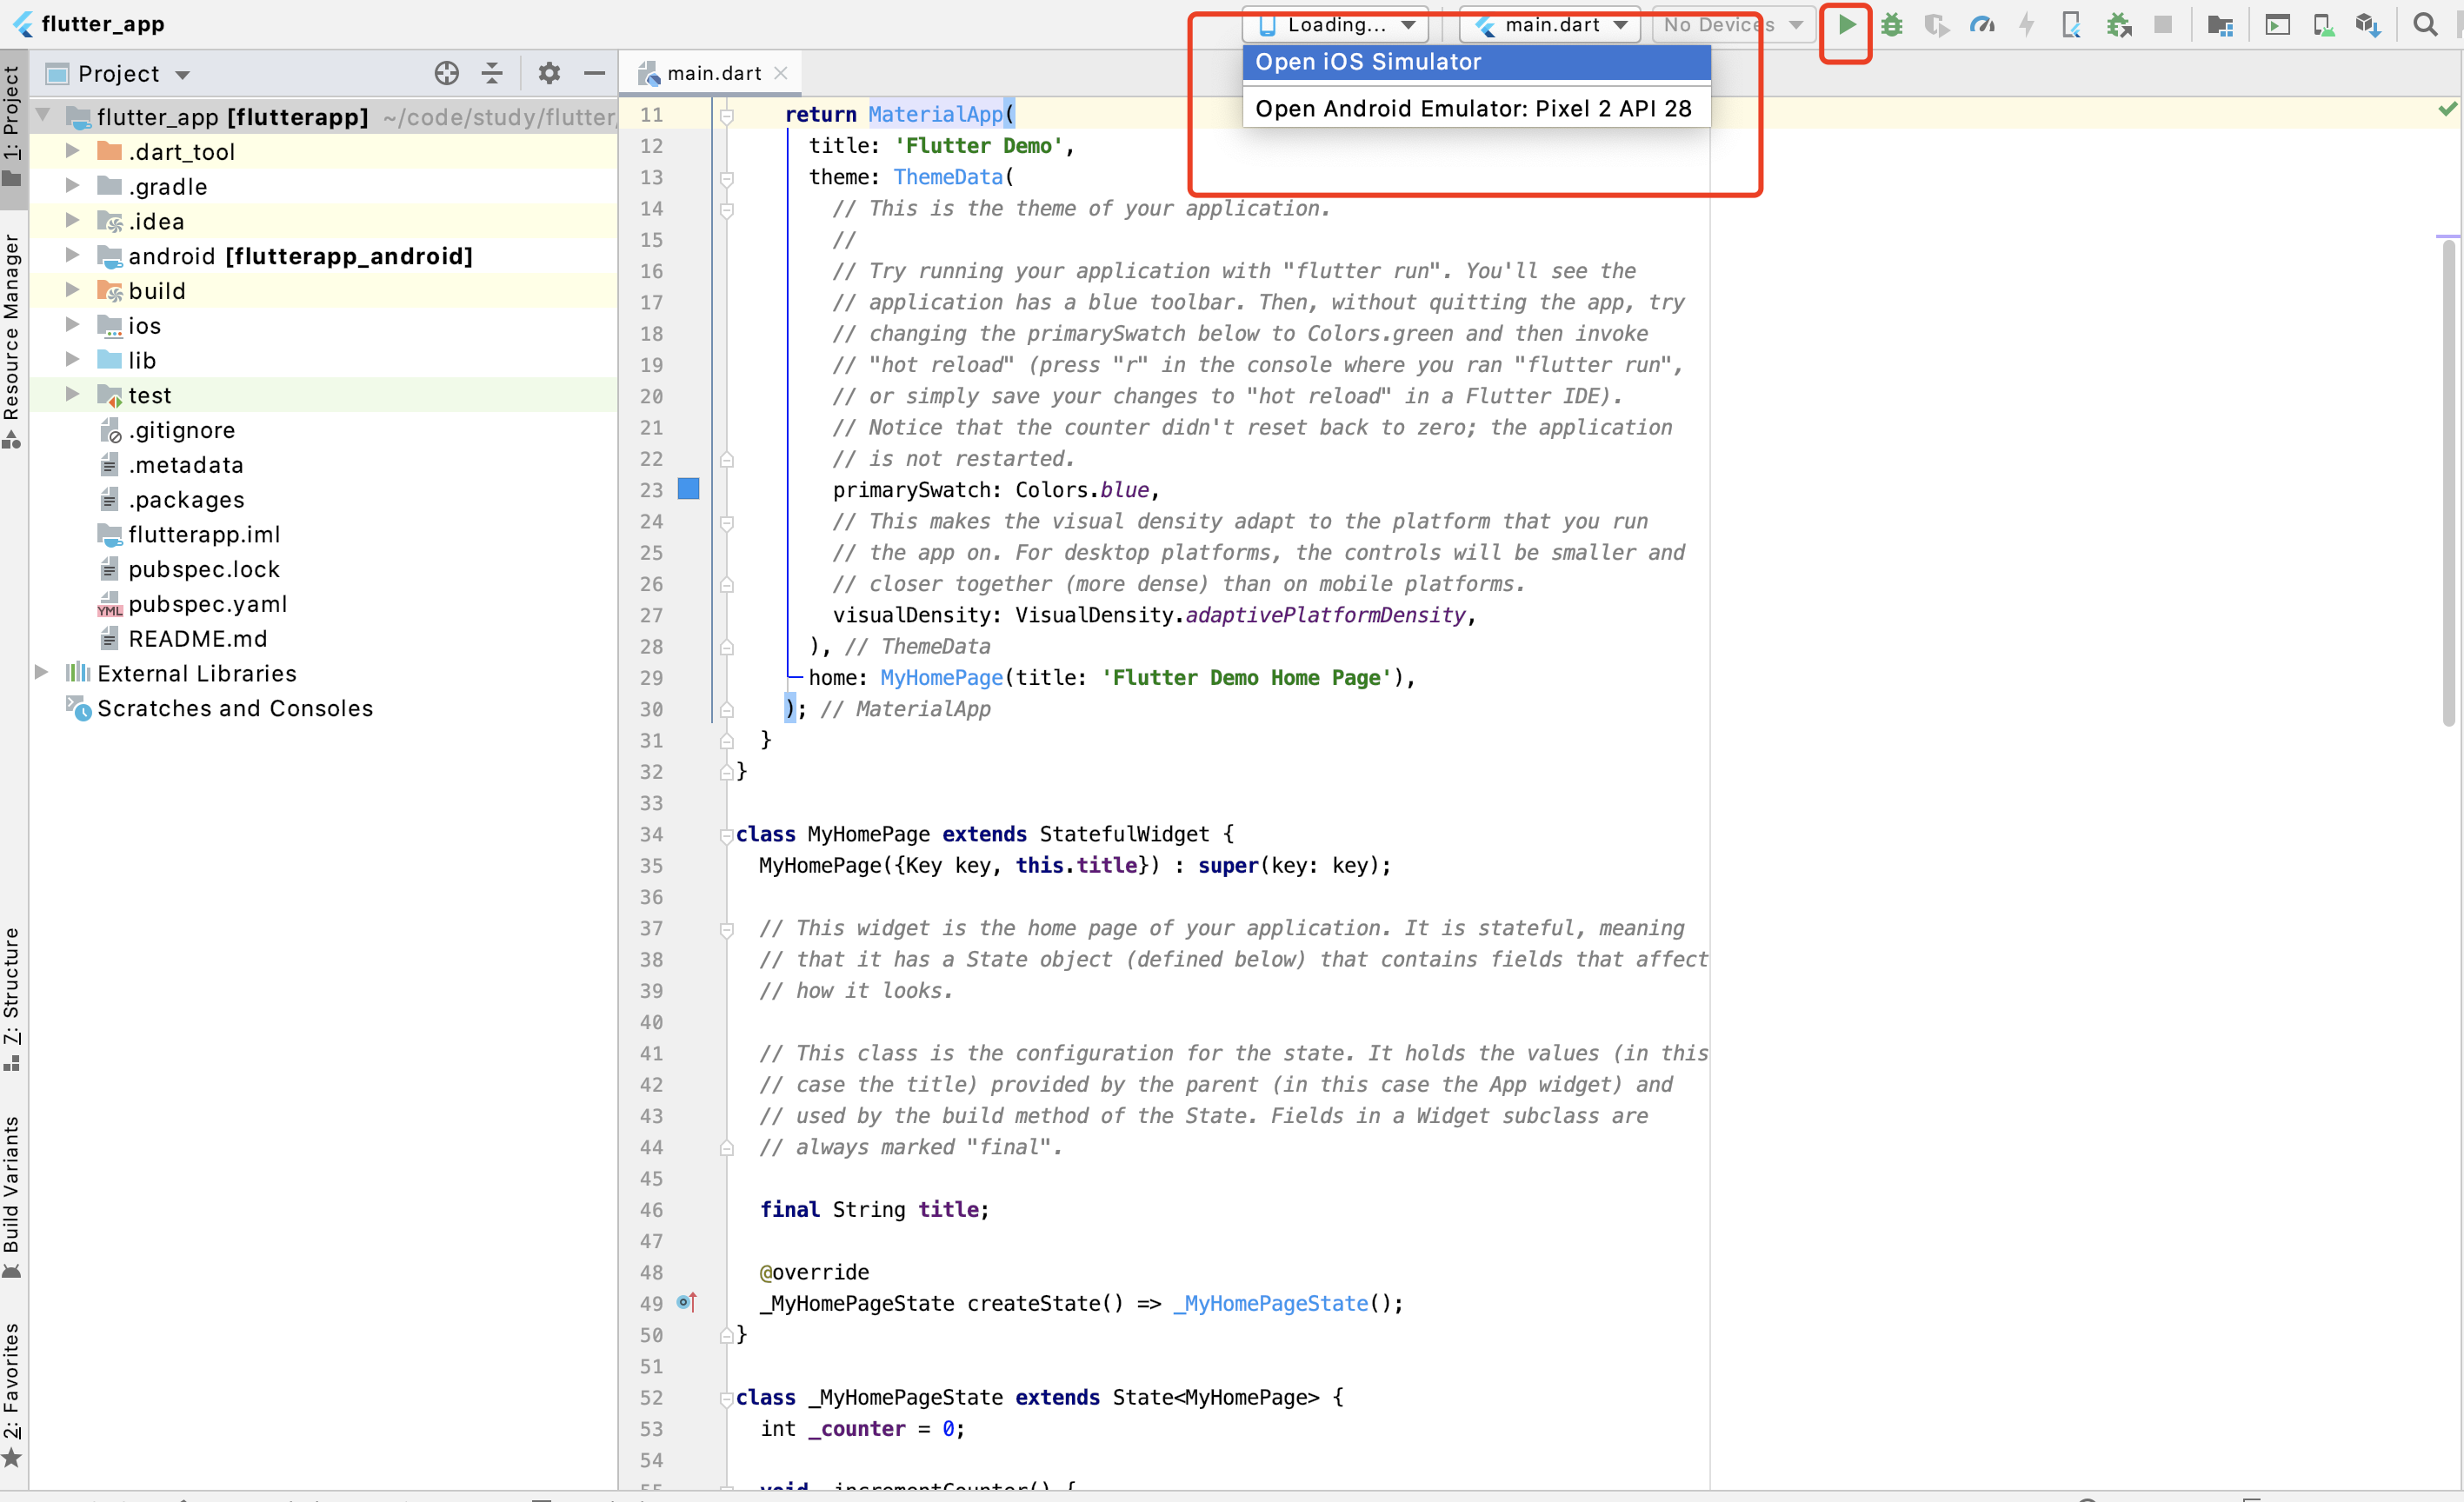Choose Open Android Emulator Pixel 2 API 28

pyautogui.click(x=1475, y=108)
